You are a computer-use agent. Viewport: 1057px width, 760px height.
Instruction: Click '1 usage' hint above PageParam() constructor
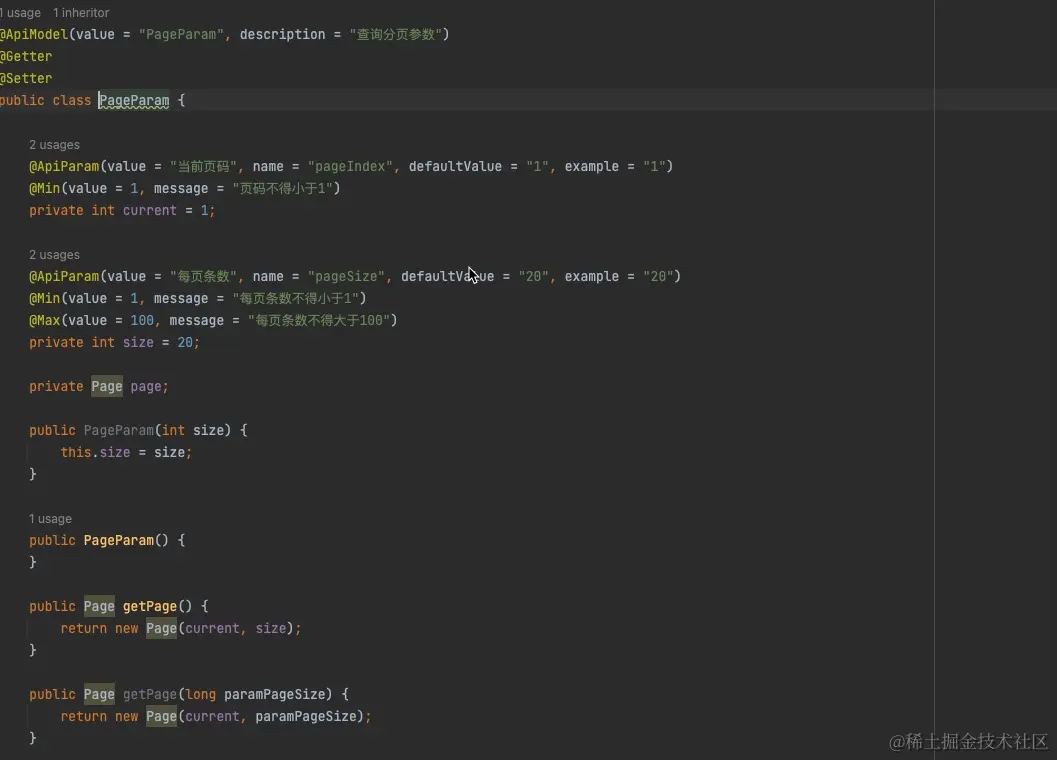50,519
